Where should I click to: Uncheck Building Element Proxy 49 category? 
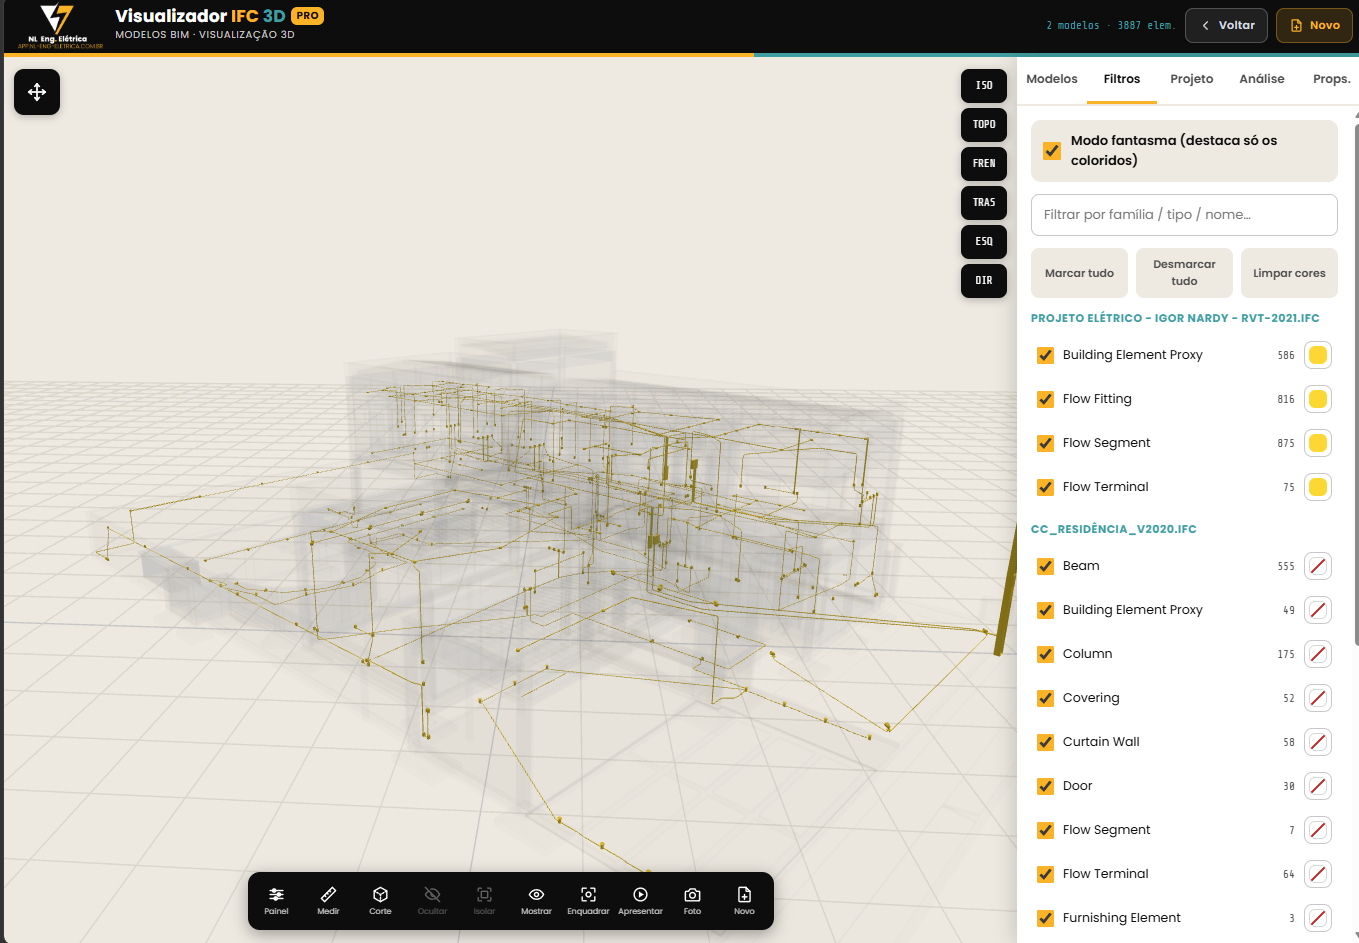pyautogui.click(x=1046, y=610)
